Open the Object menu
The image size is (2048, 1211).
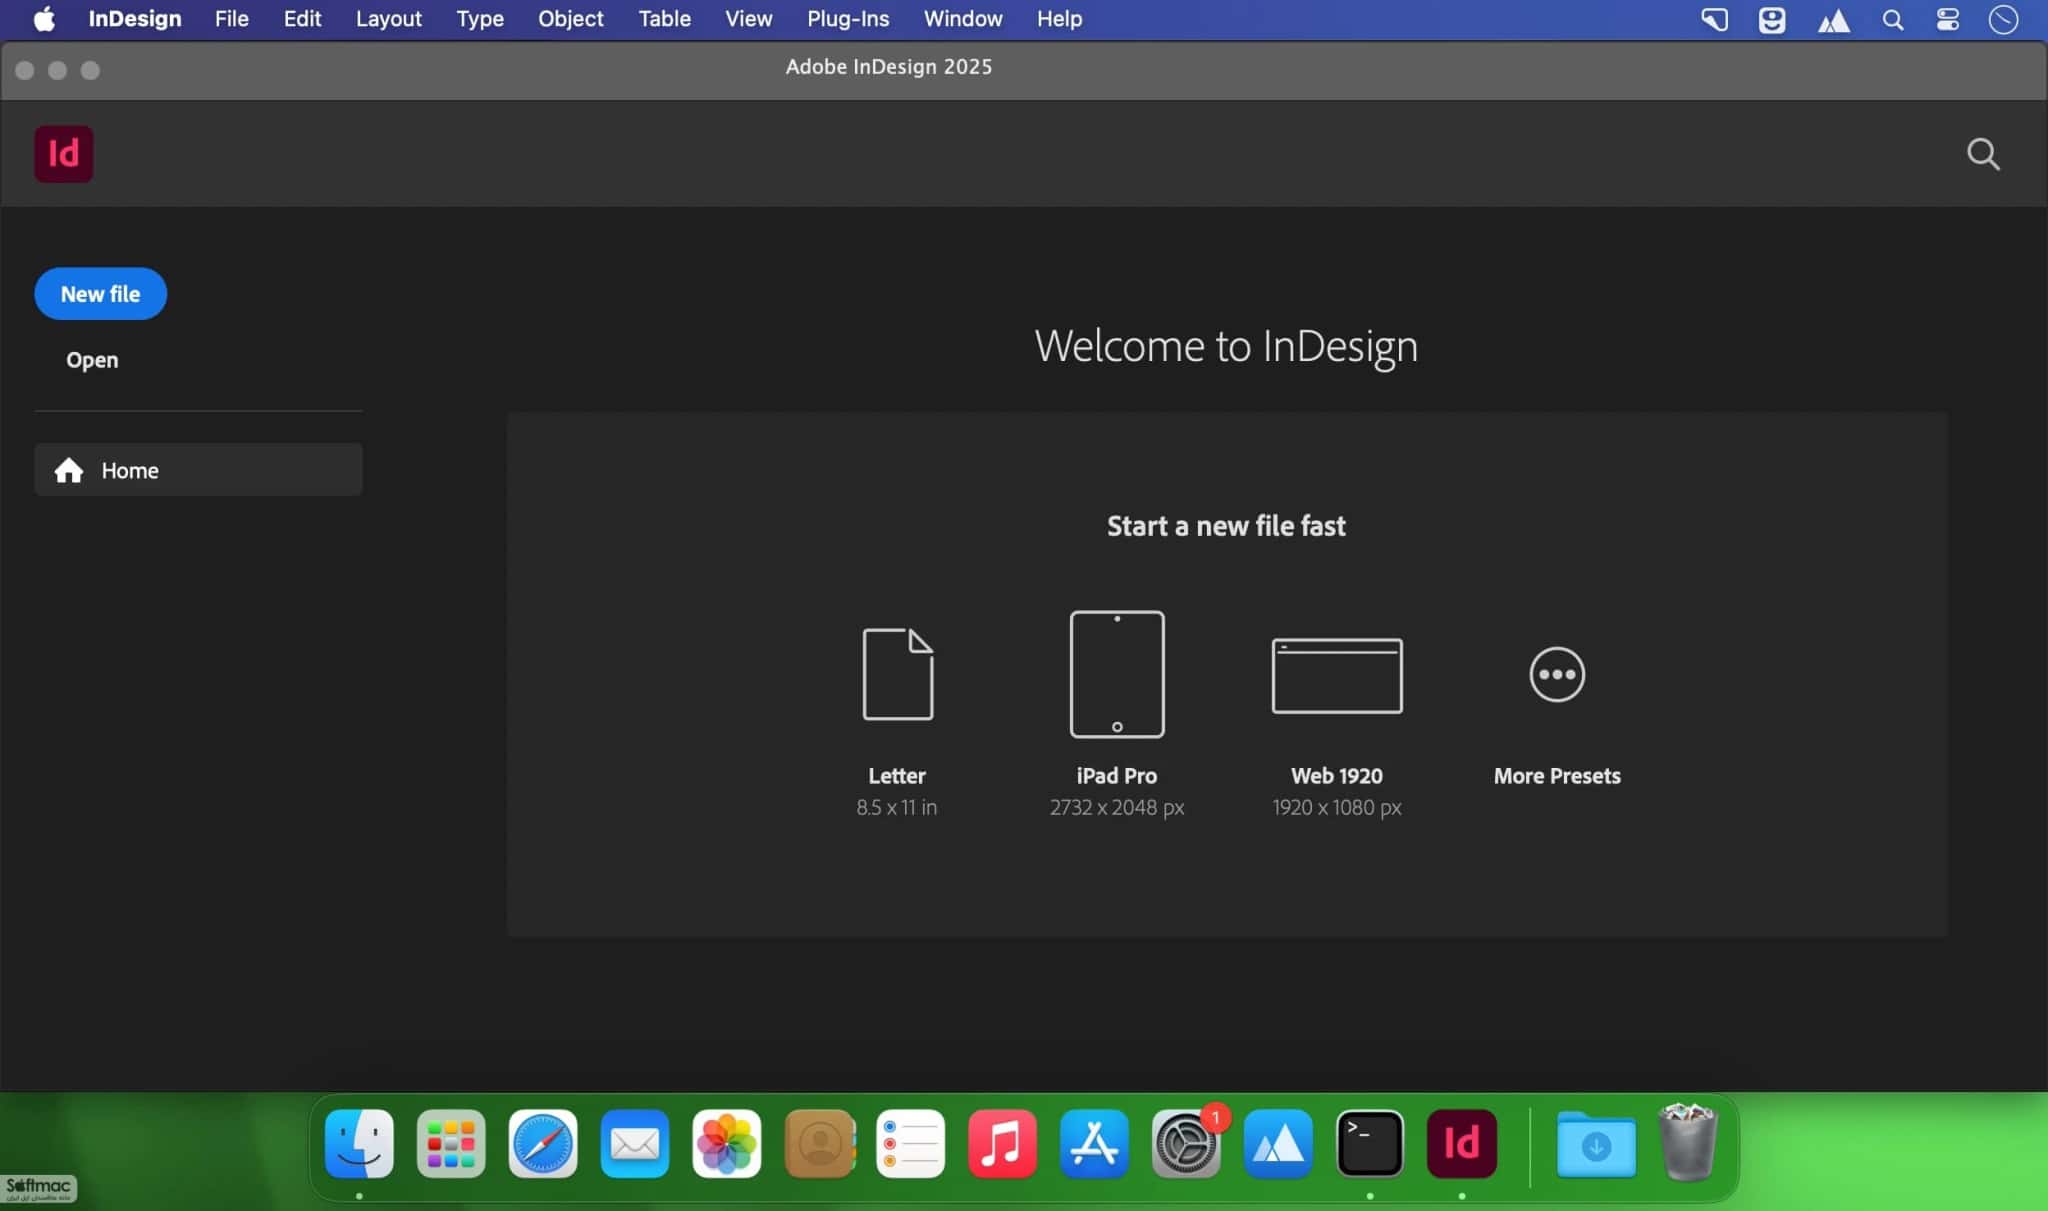pos(571,19)
